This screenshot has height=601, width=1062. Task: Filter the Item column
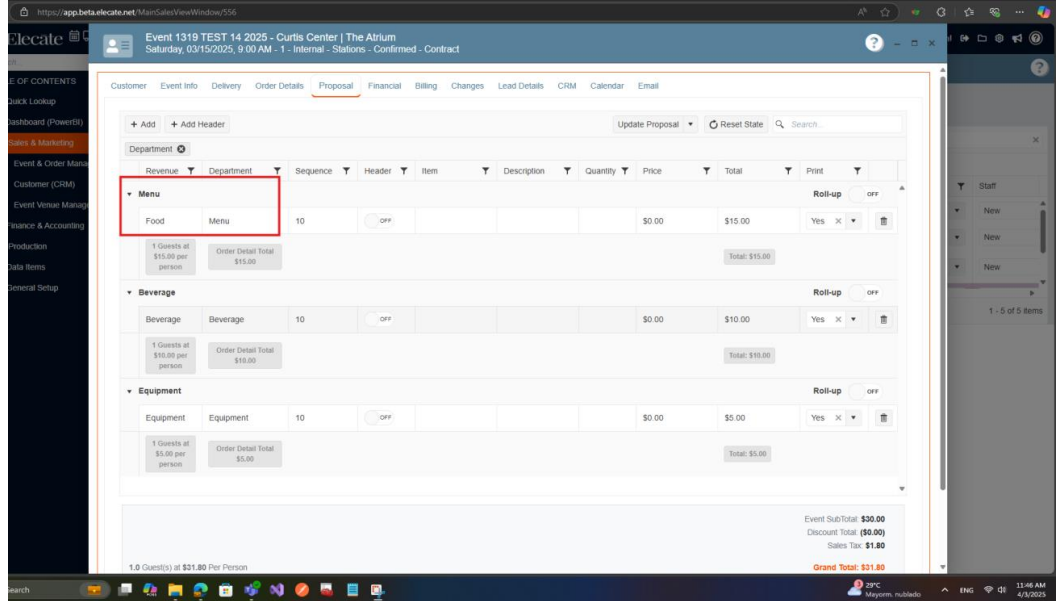pos(486,171)
